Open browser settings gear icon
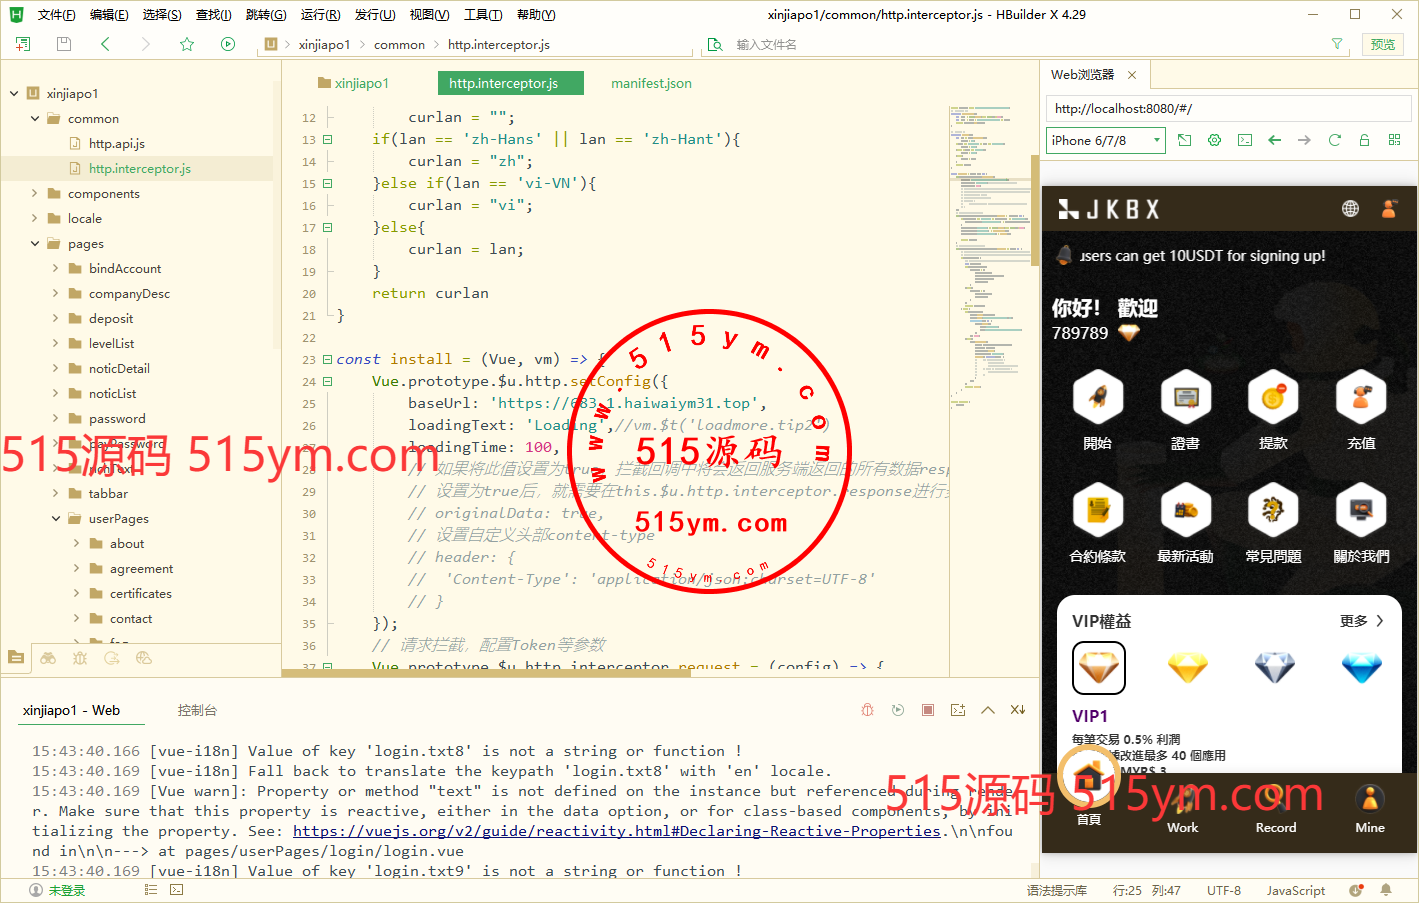Screen dimensions: 1419x903 click(x=1214, y=140)
